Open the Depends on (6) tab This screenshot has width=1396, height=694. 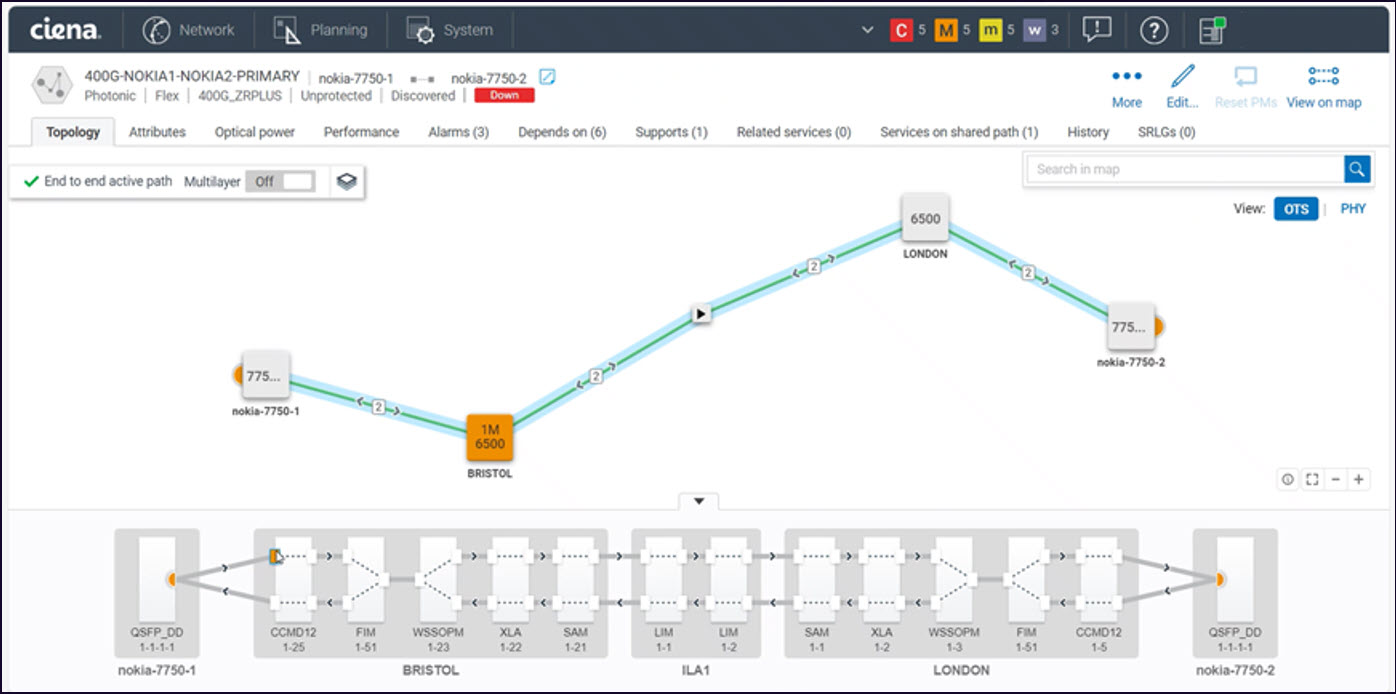point(562,132)
